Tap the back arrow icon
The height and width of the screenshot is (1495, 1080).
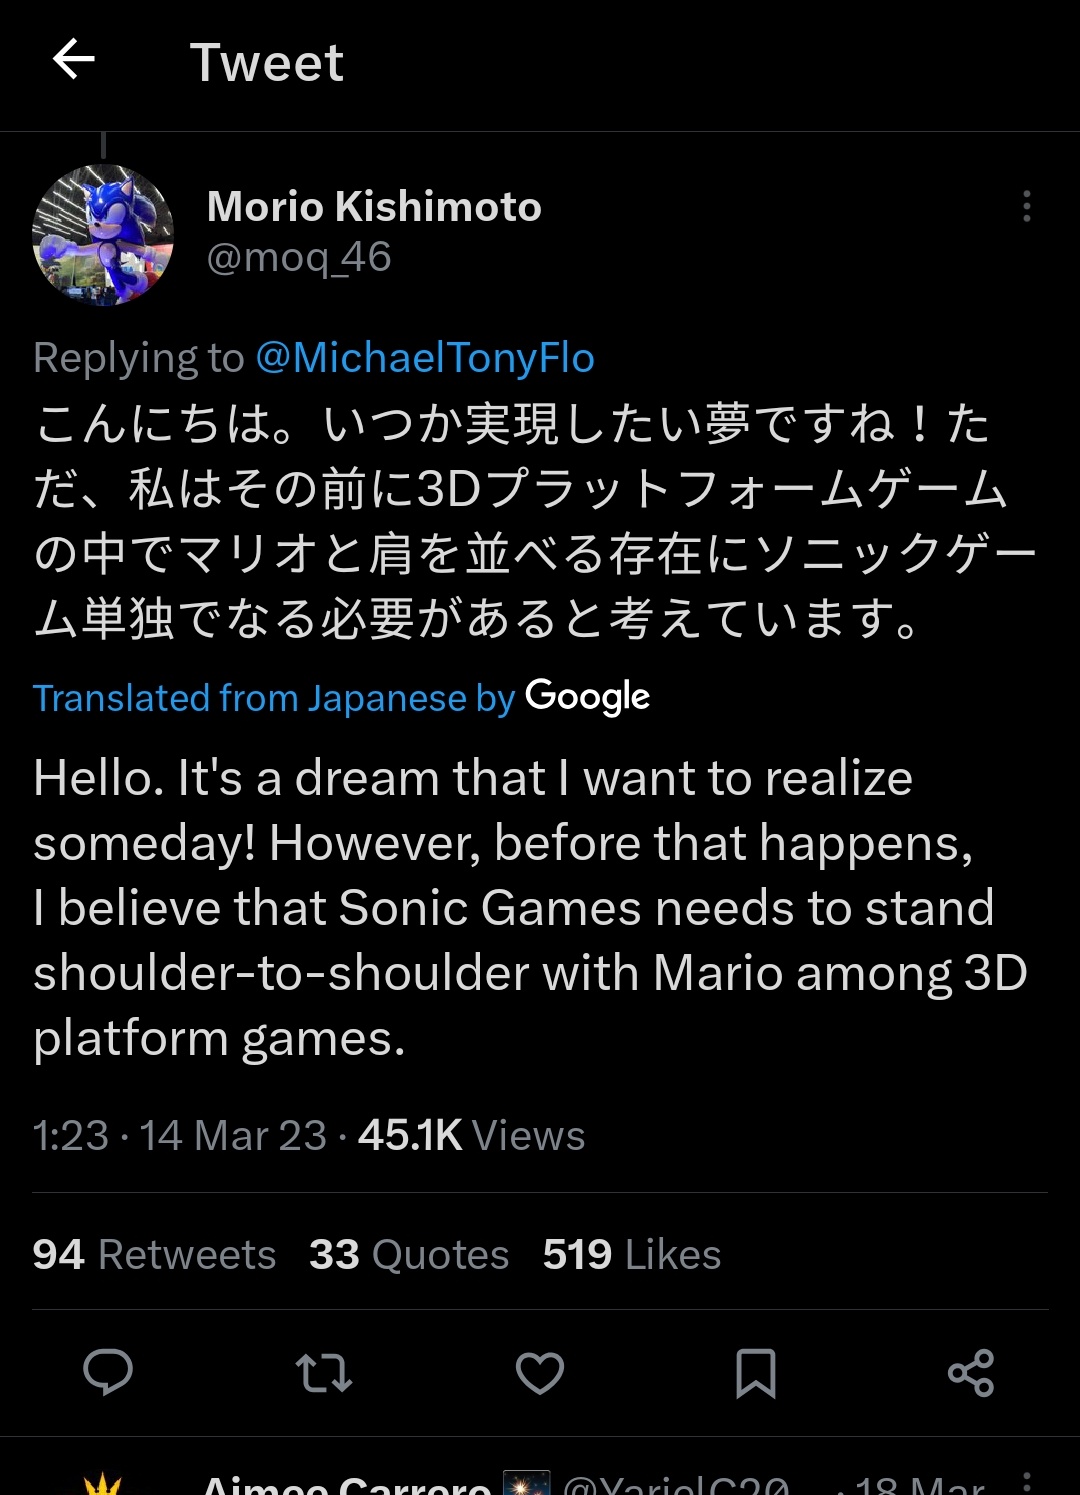click(73, 60)
